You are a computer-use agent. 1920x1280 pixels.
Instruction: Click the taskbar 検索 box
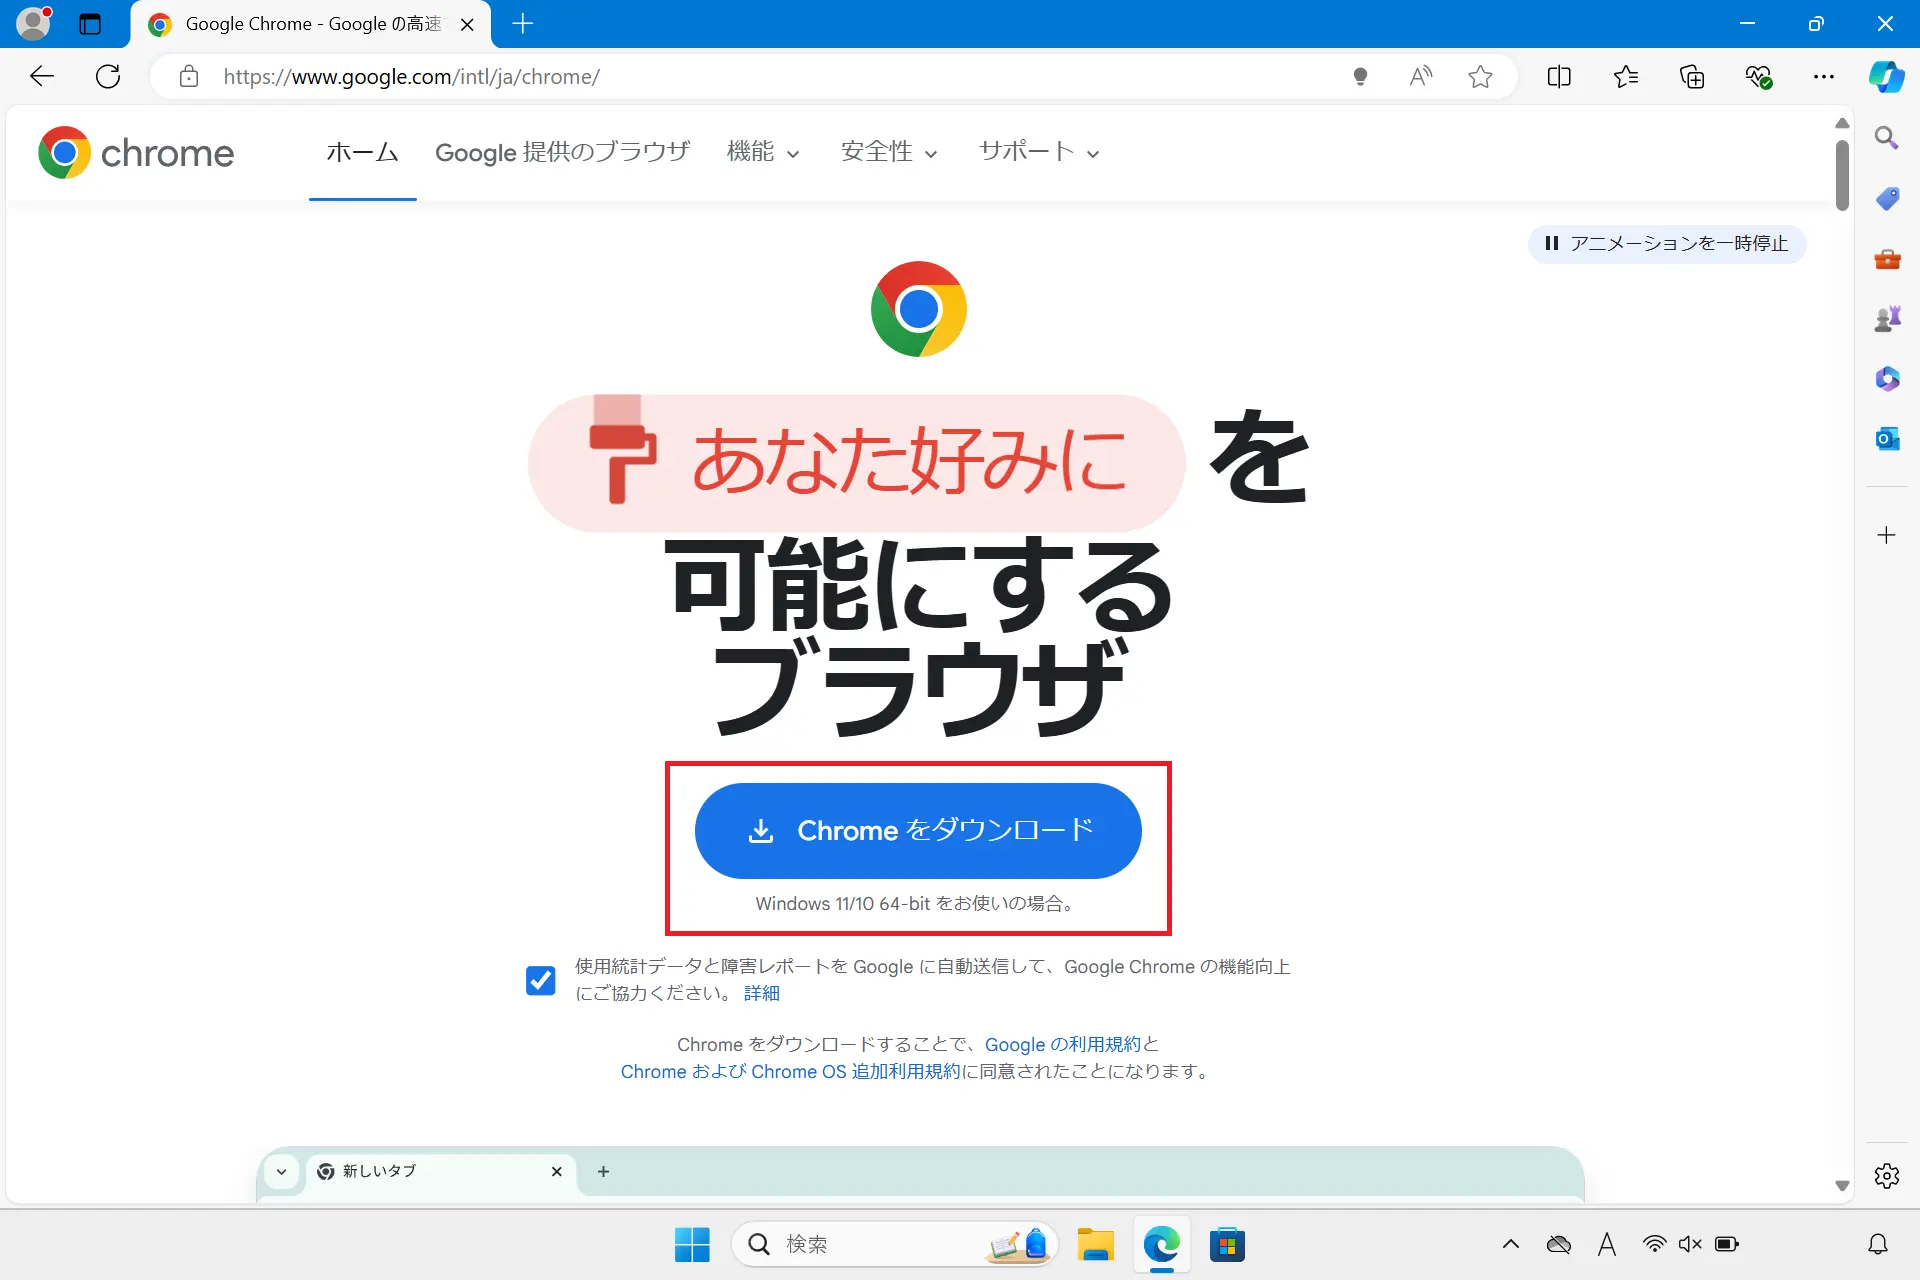(895, 1244)
